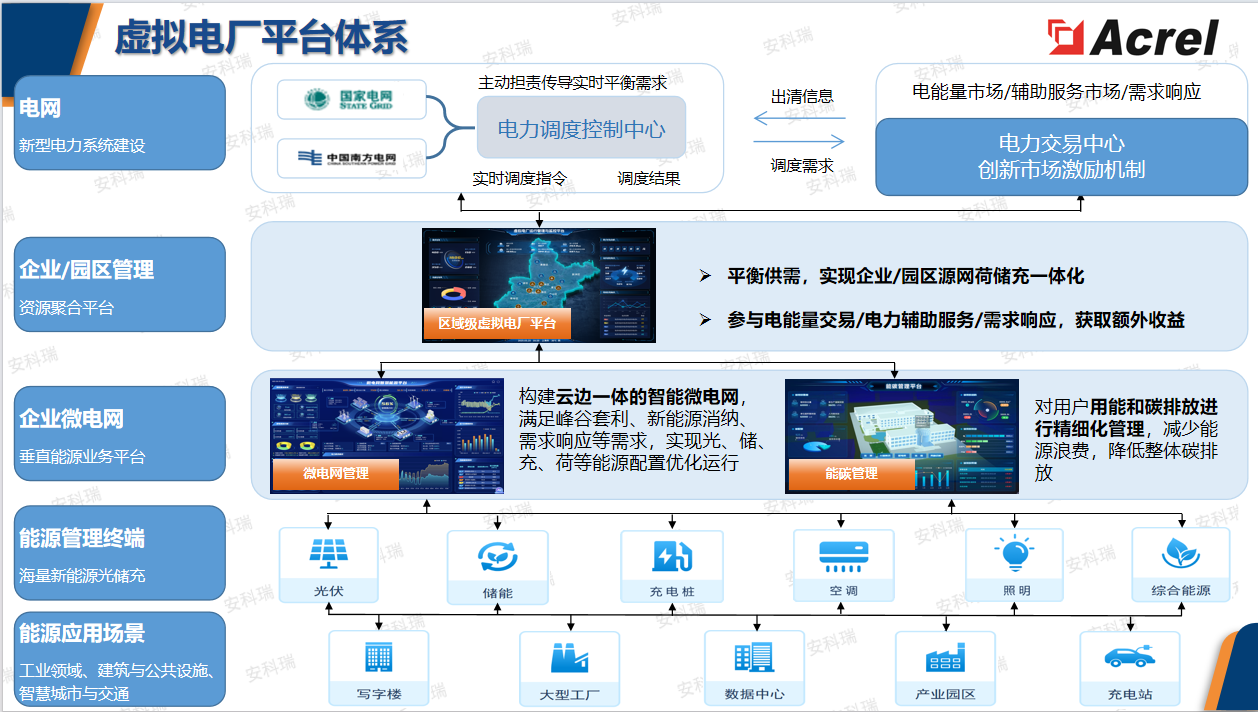
Task: Select the 电网 layer panel
Action: 121,122
